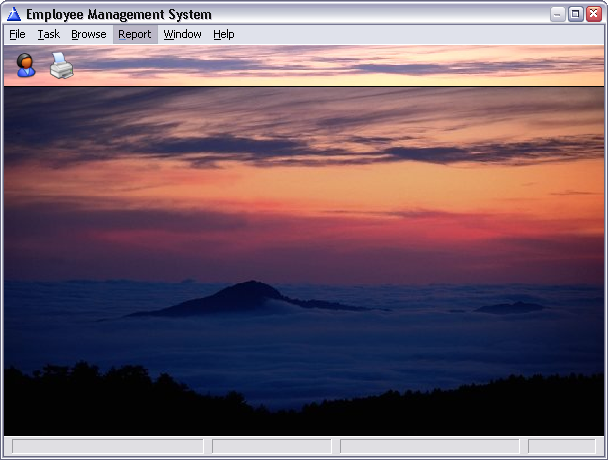
Task: Click the third status bar panel
Action: coord(429,446)
